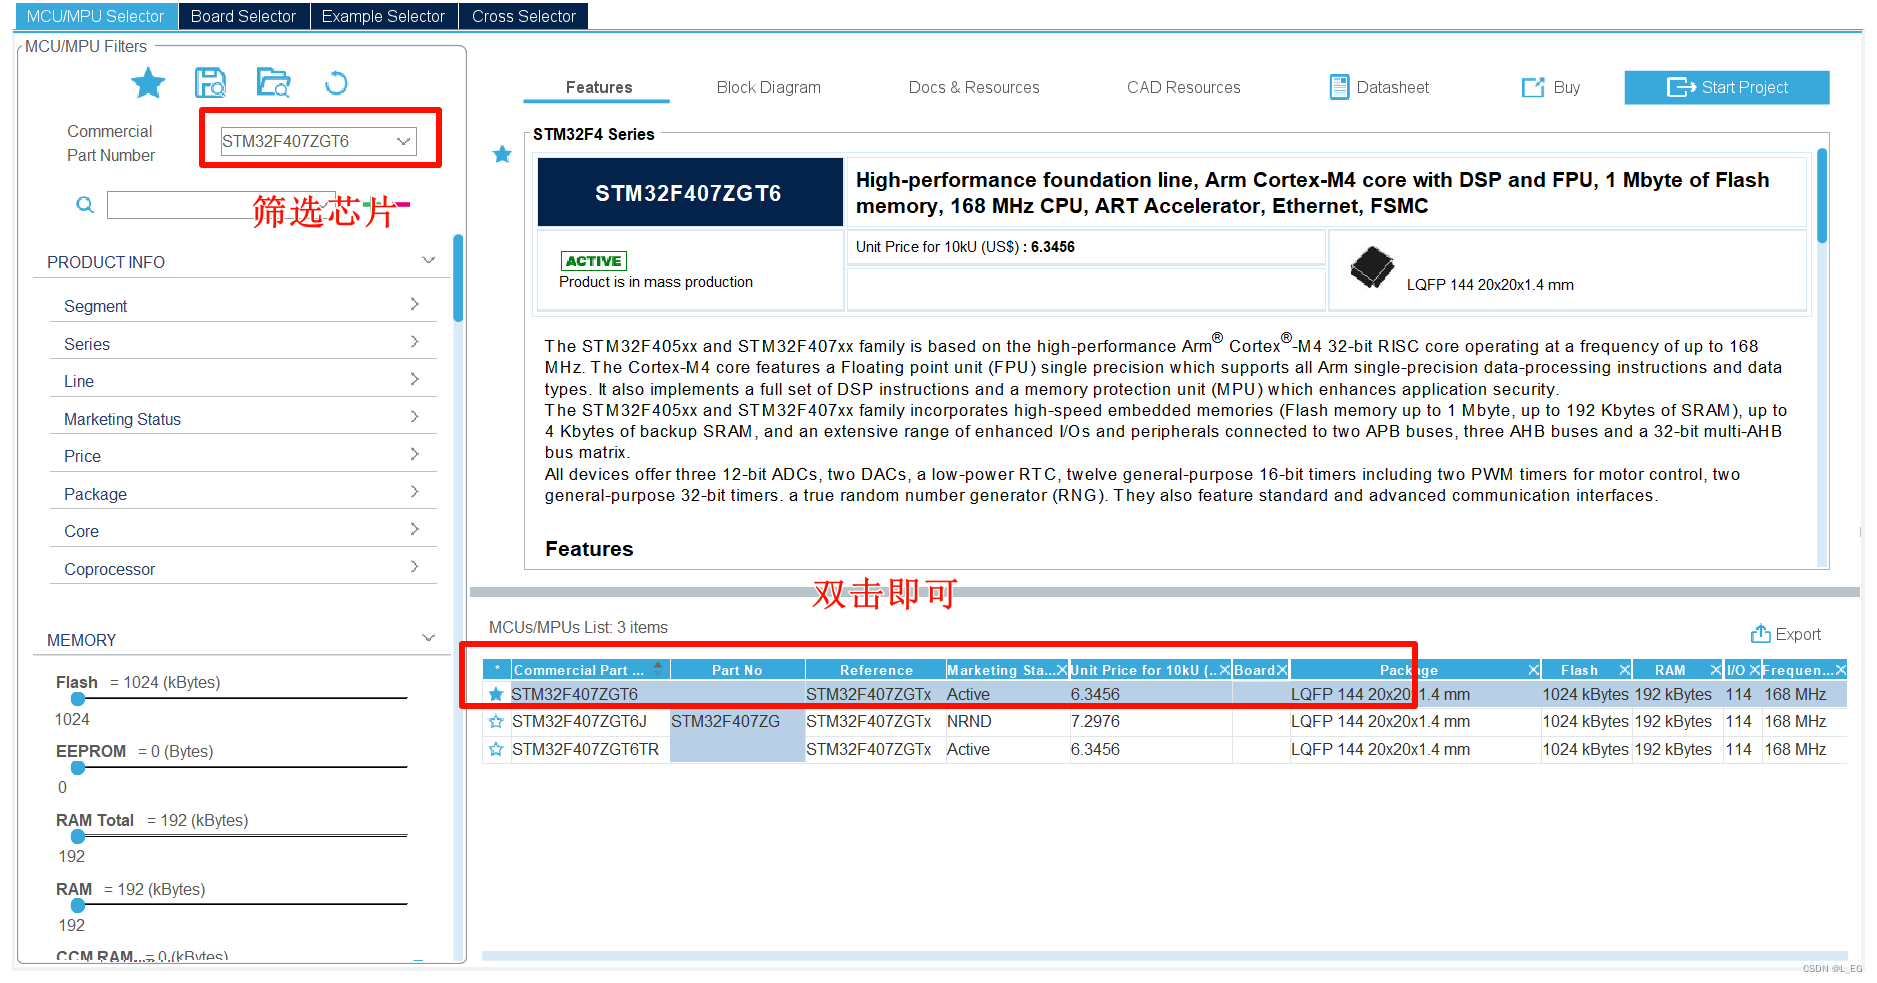Click the Export icon above the MCU list

1760,634
